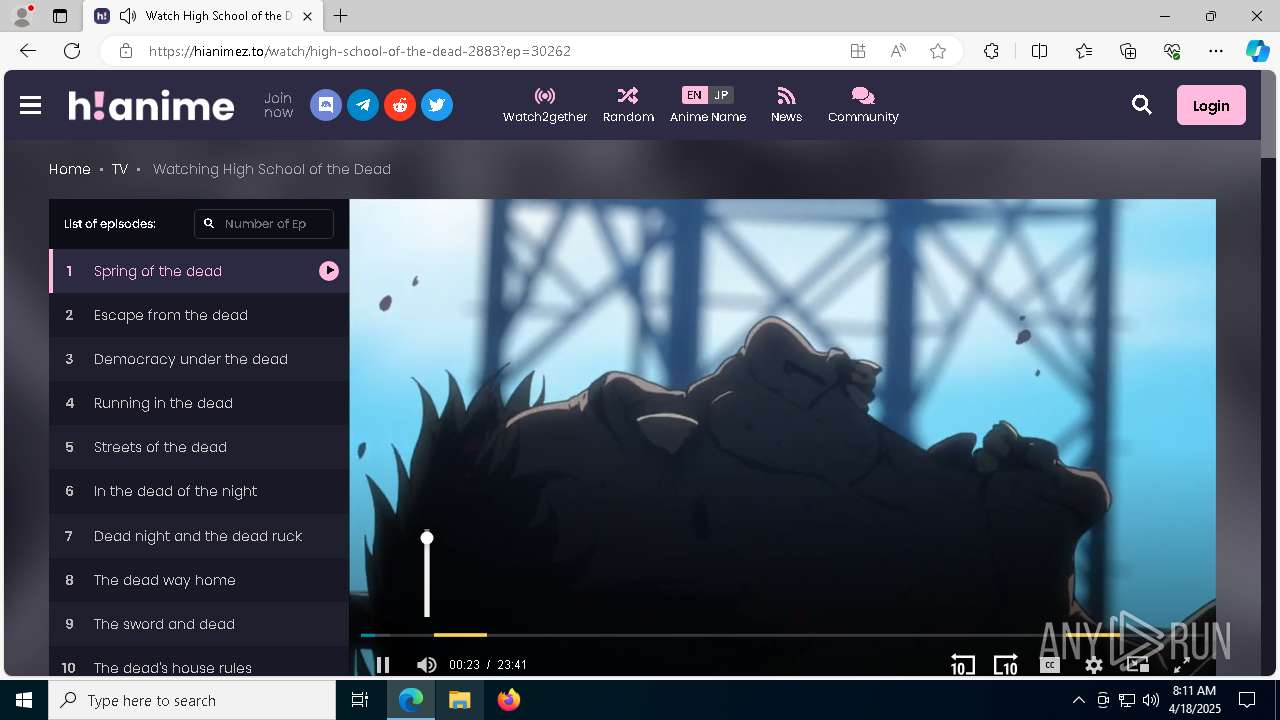Image resolution: width=1280 pixels, height=720 pixels.
Task: Open the HiAnime logo homepage
Action: coord(151,105)
